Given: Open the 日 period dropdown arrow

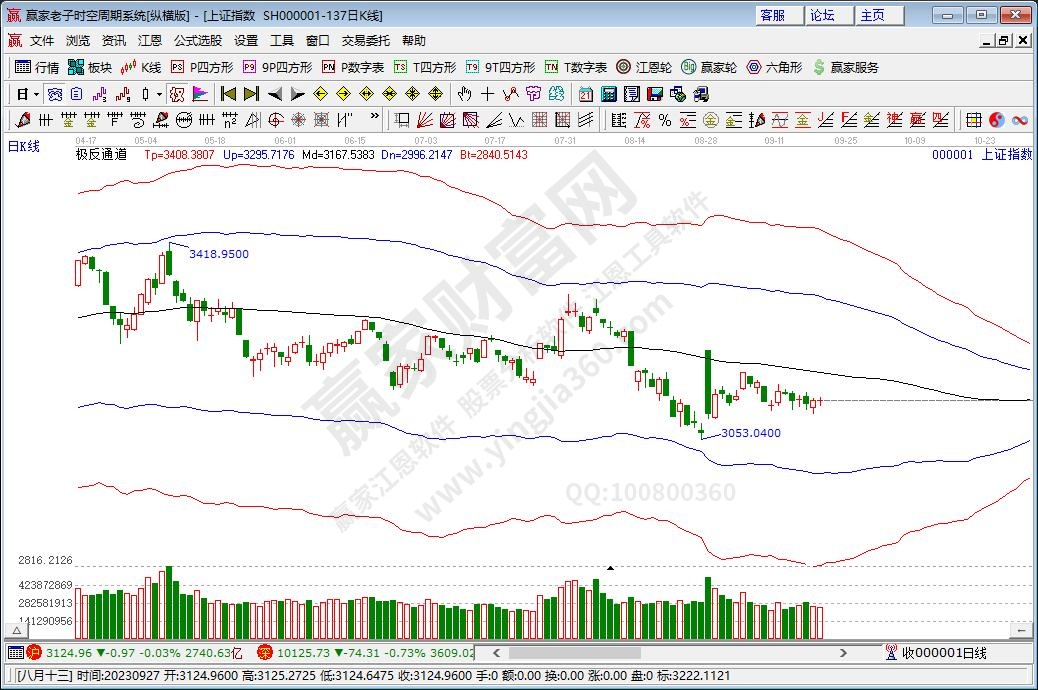Looking at the screenshot, I should (37, 94).
